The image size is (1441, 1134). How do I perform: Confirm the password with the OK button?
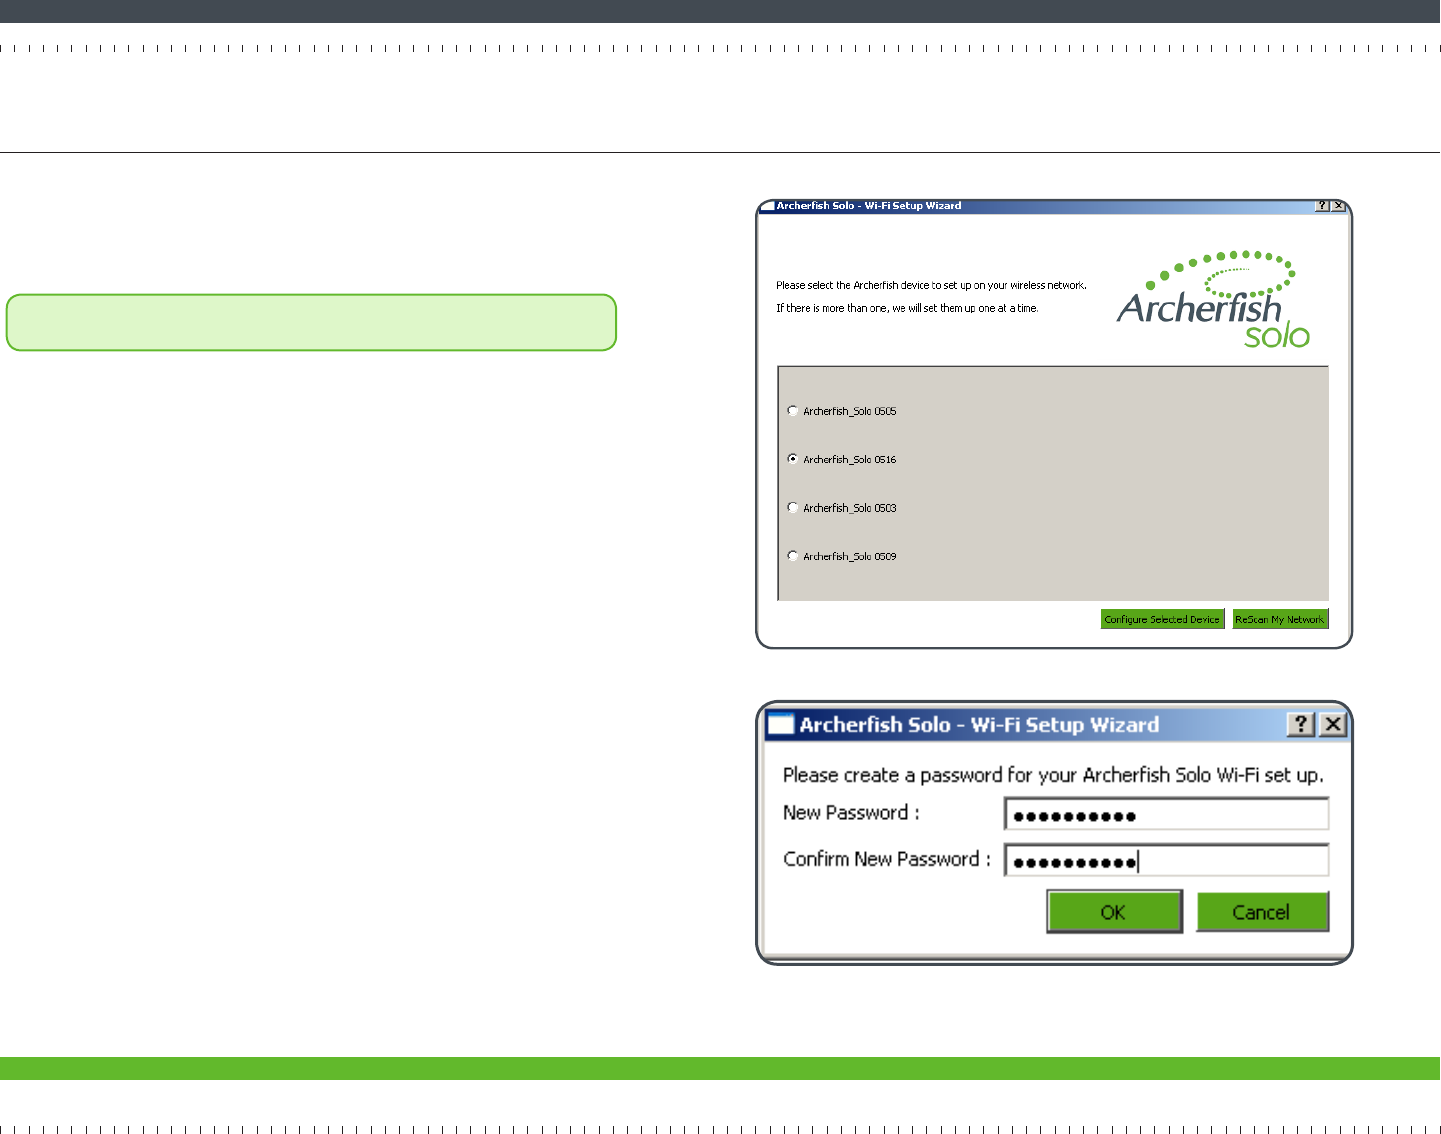[x=1114, y=912]
